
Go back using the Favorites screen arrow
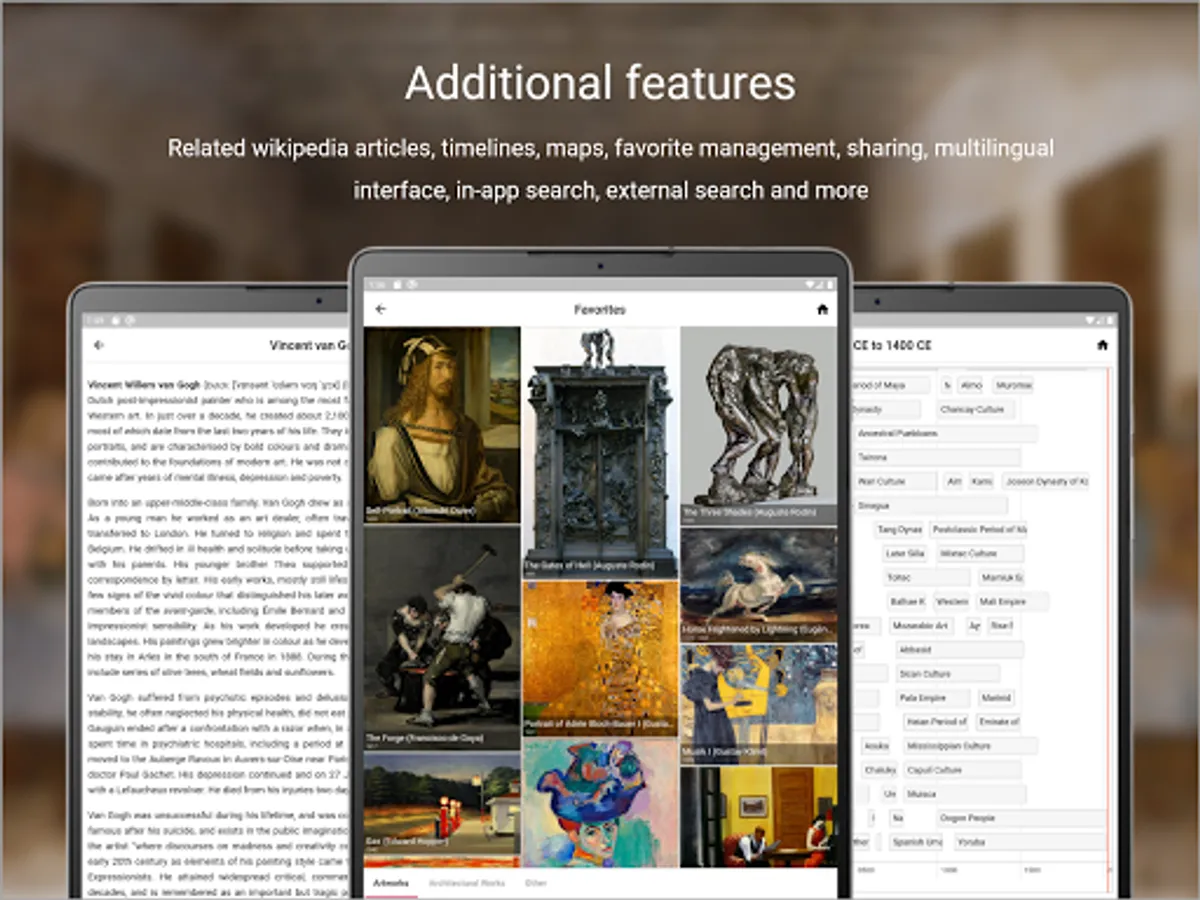click(380, 310)
